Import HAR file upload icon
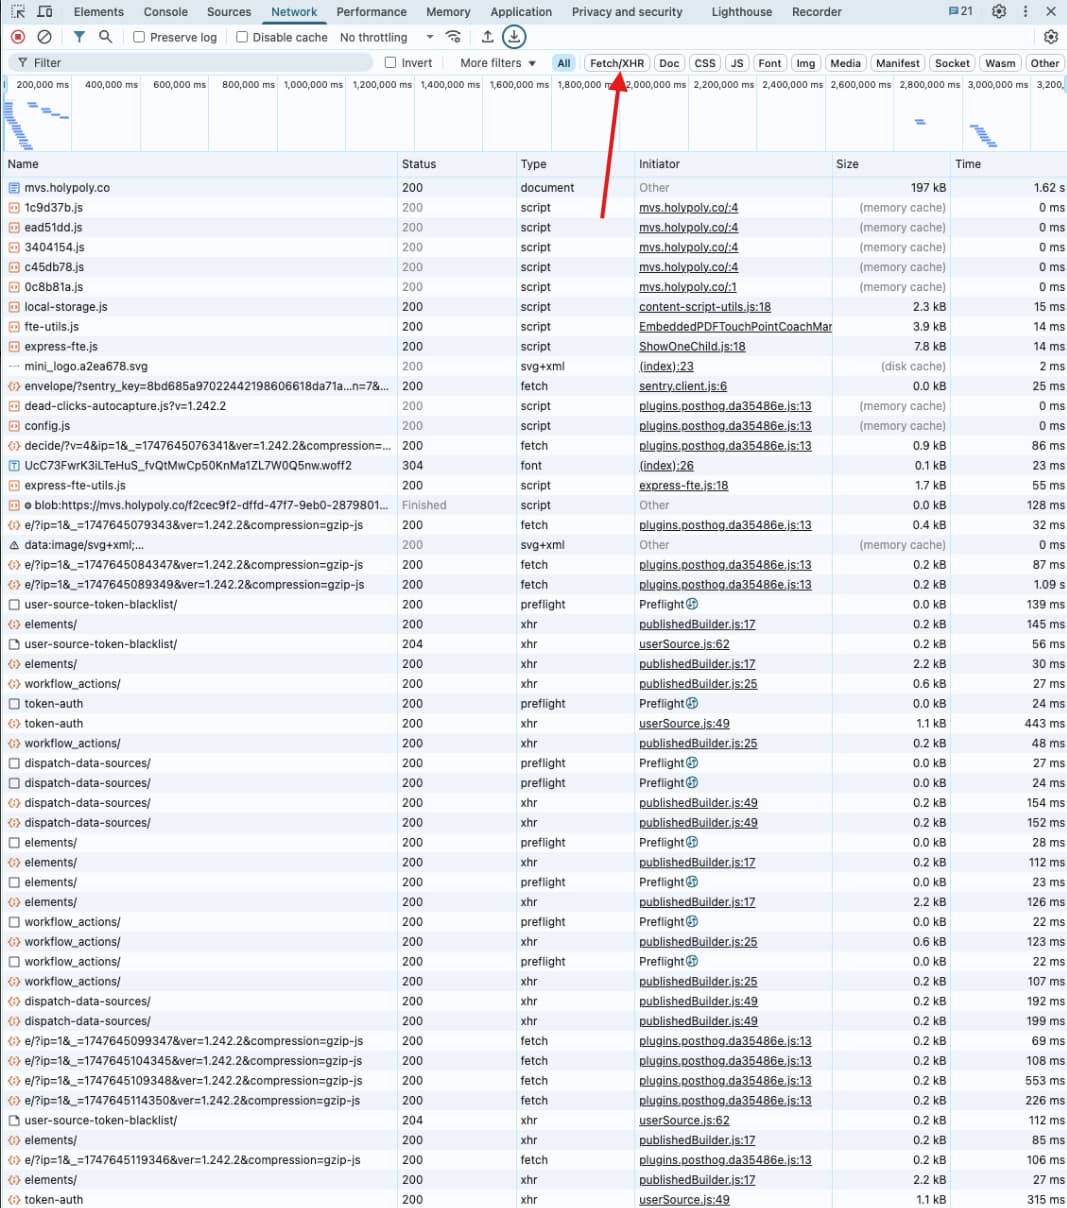The width and height of the screenshot is (1067, 1208). [487, 37]
